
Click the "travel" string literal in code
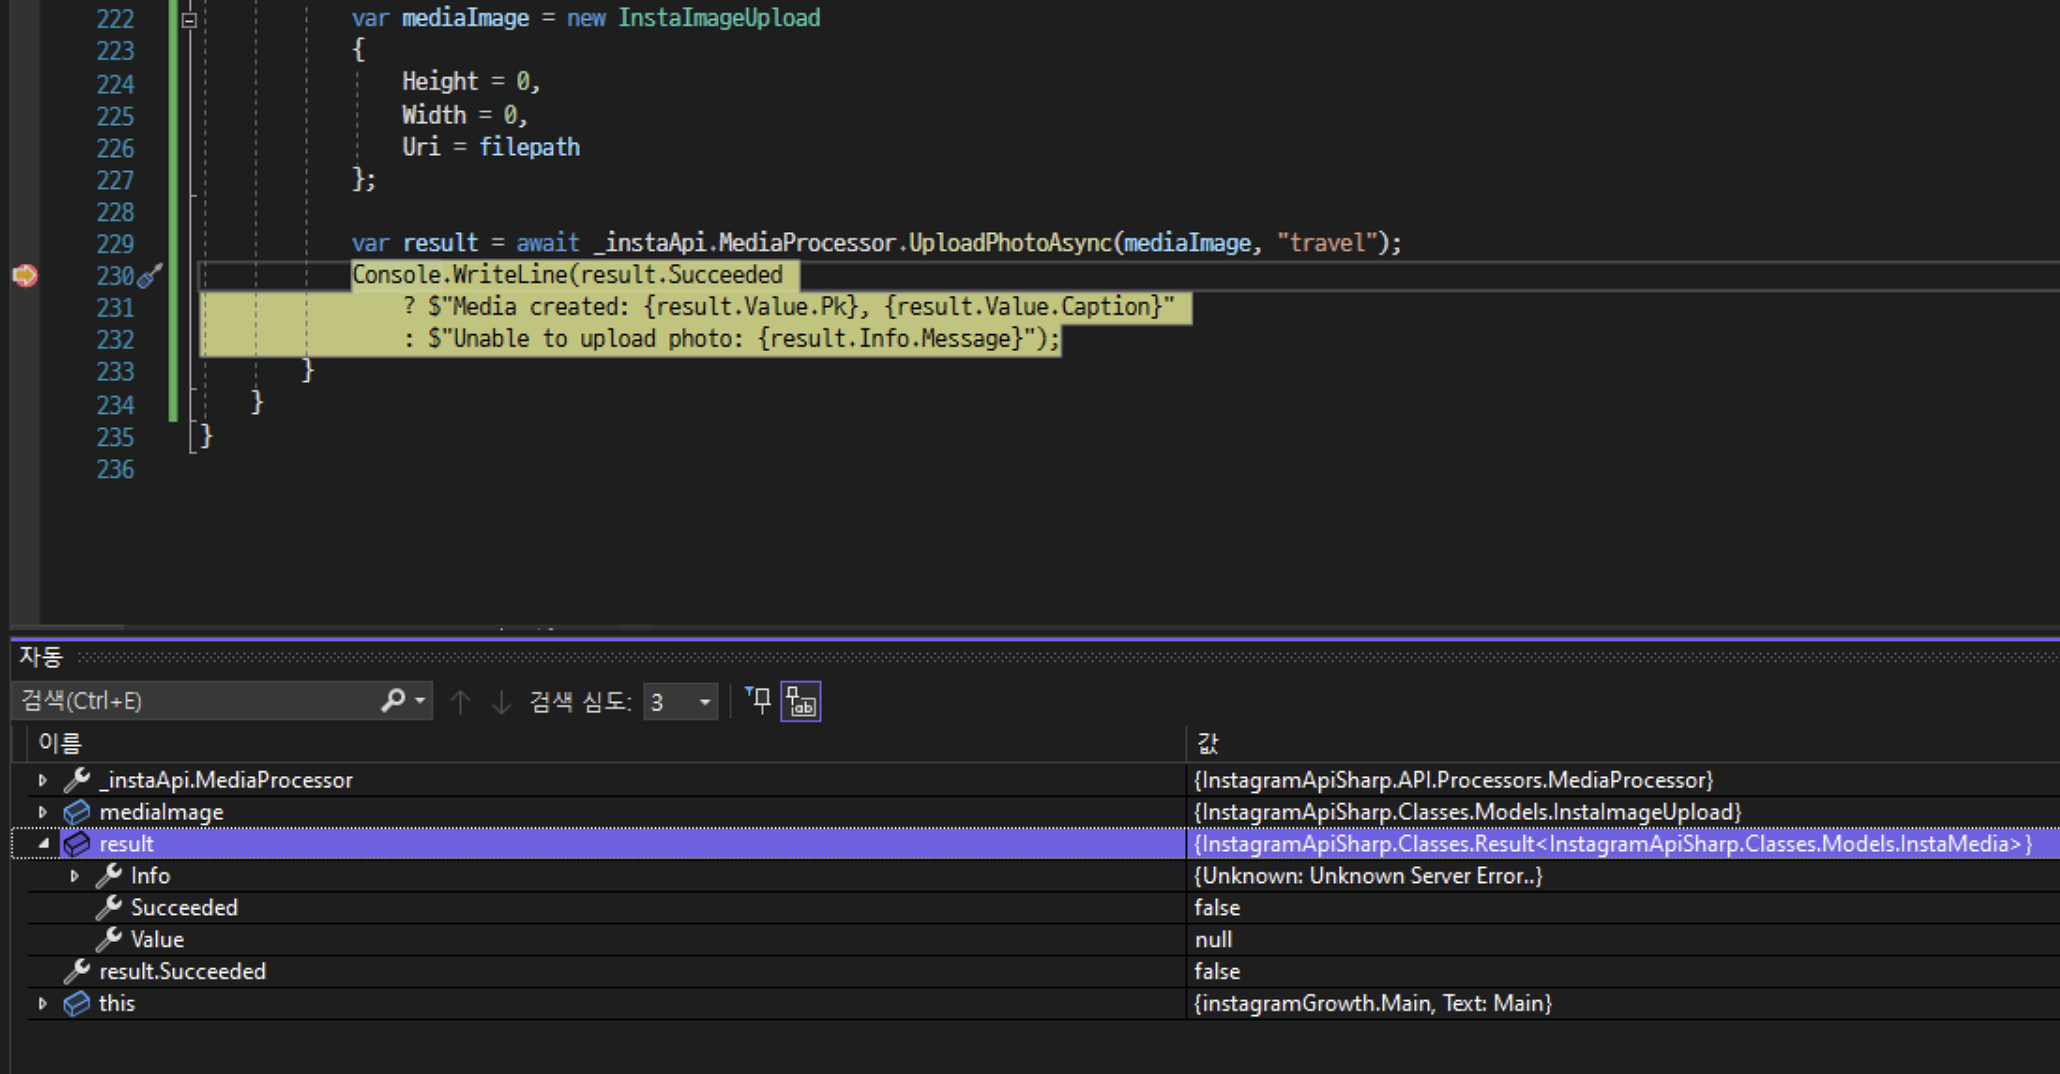(1327, 243)
